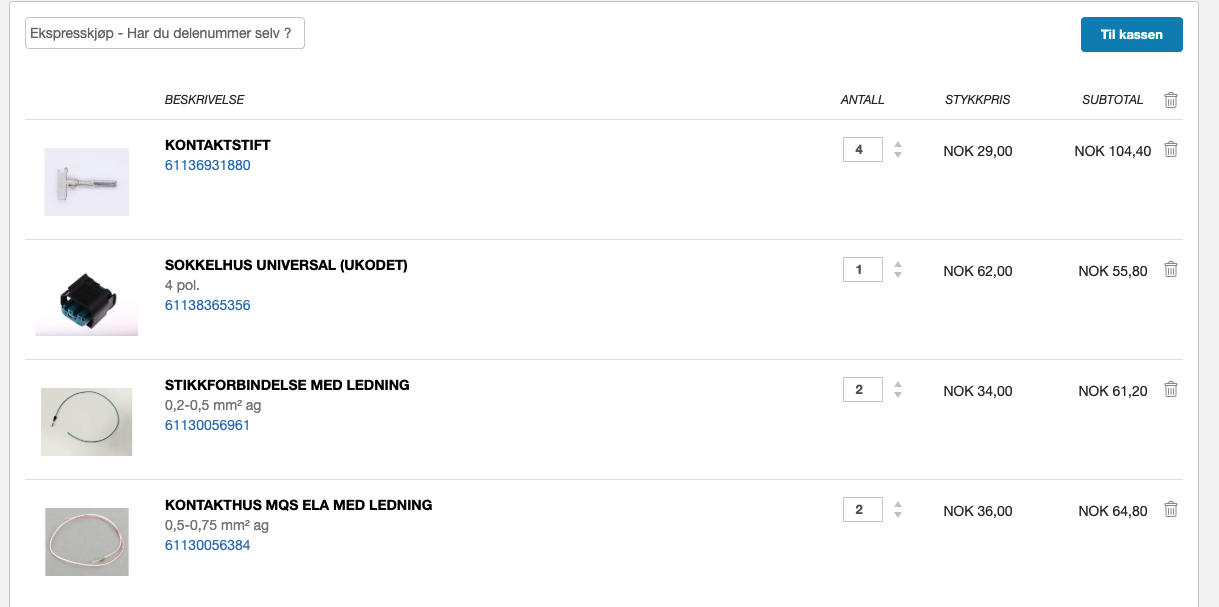The height and width of the screenshot is (607, 1219).
Task: Open part number 61138365356 link
Action: [207, 305]
